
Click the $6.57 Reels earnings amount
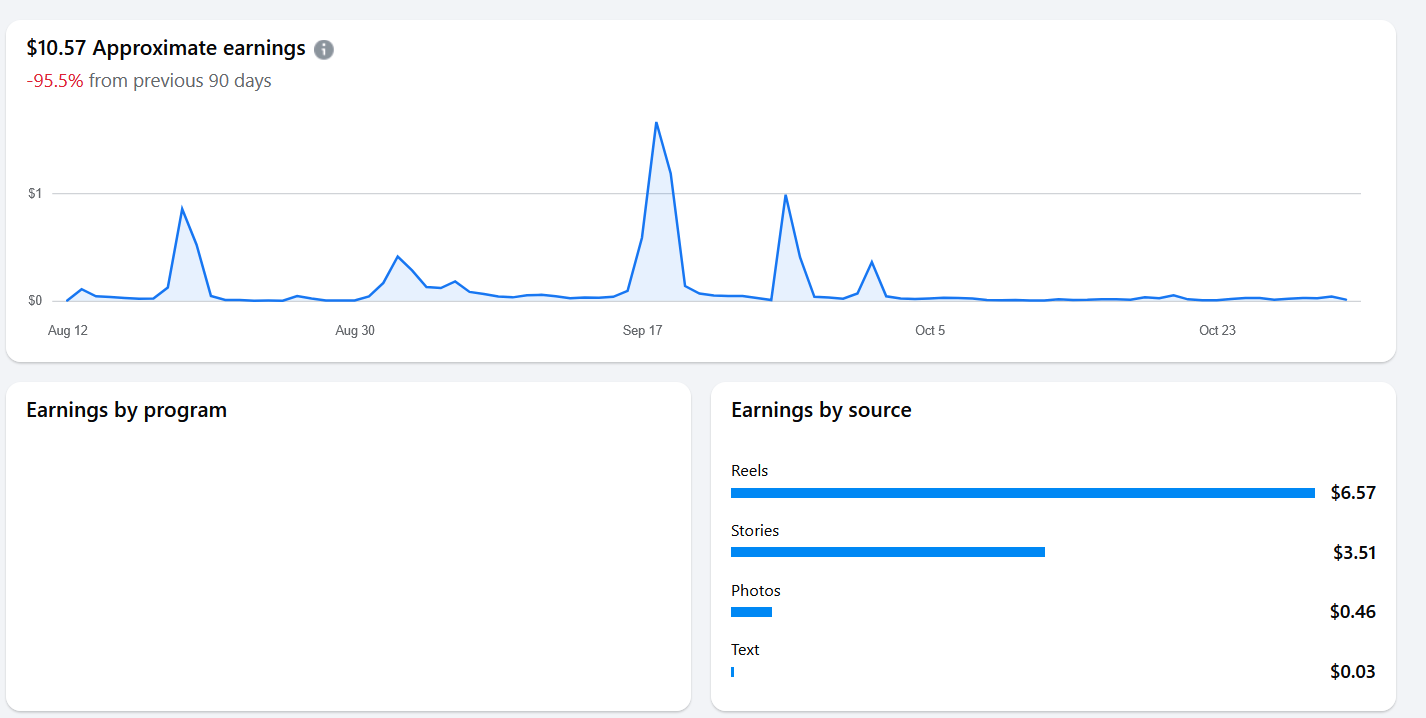tap(1353, 492)
